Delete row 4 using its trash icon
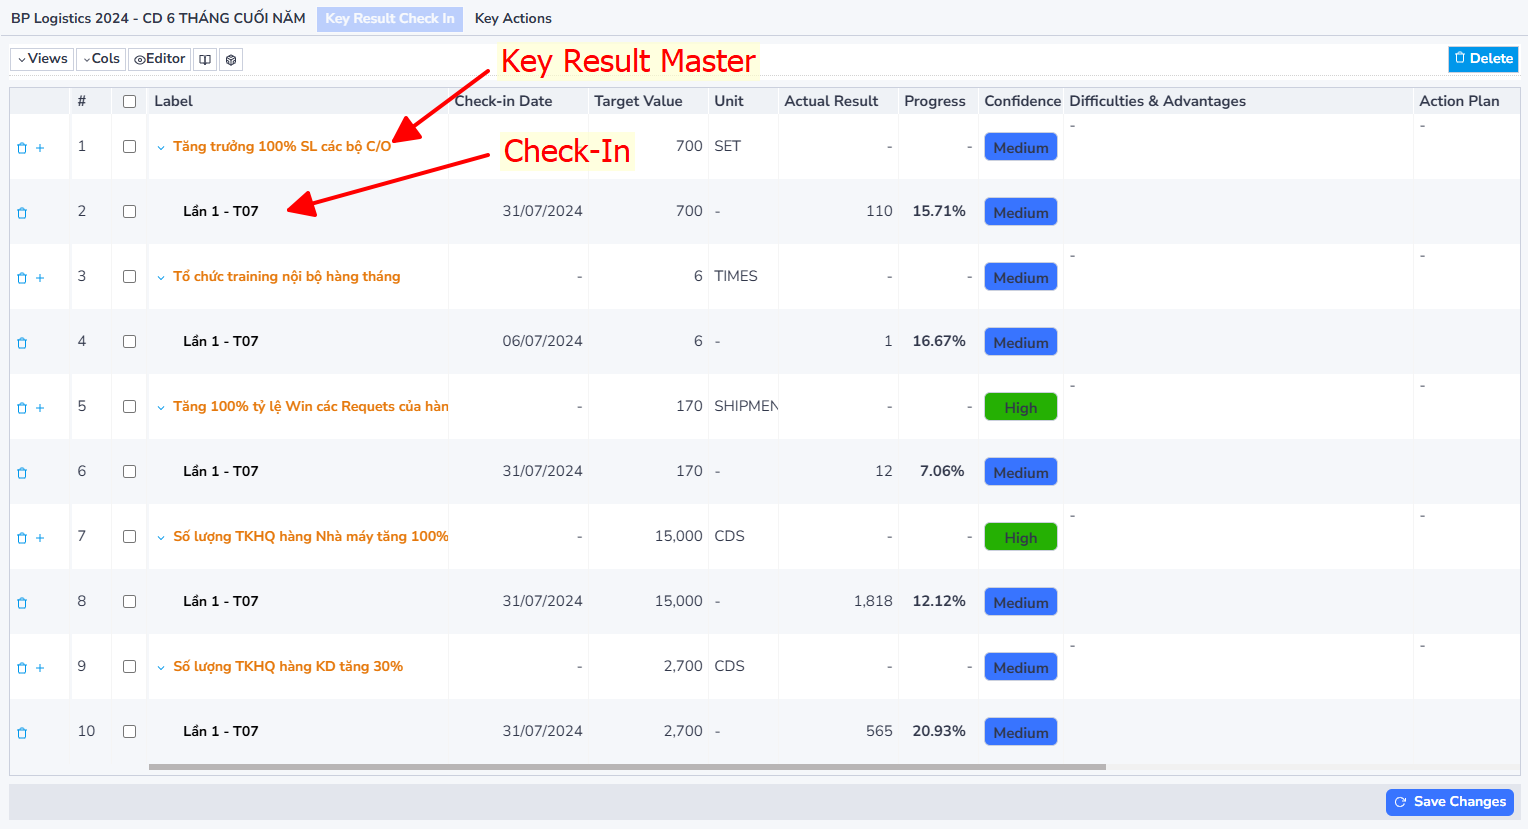The height and width of the screenshot is (829, 1528). point(22,343)
